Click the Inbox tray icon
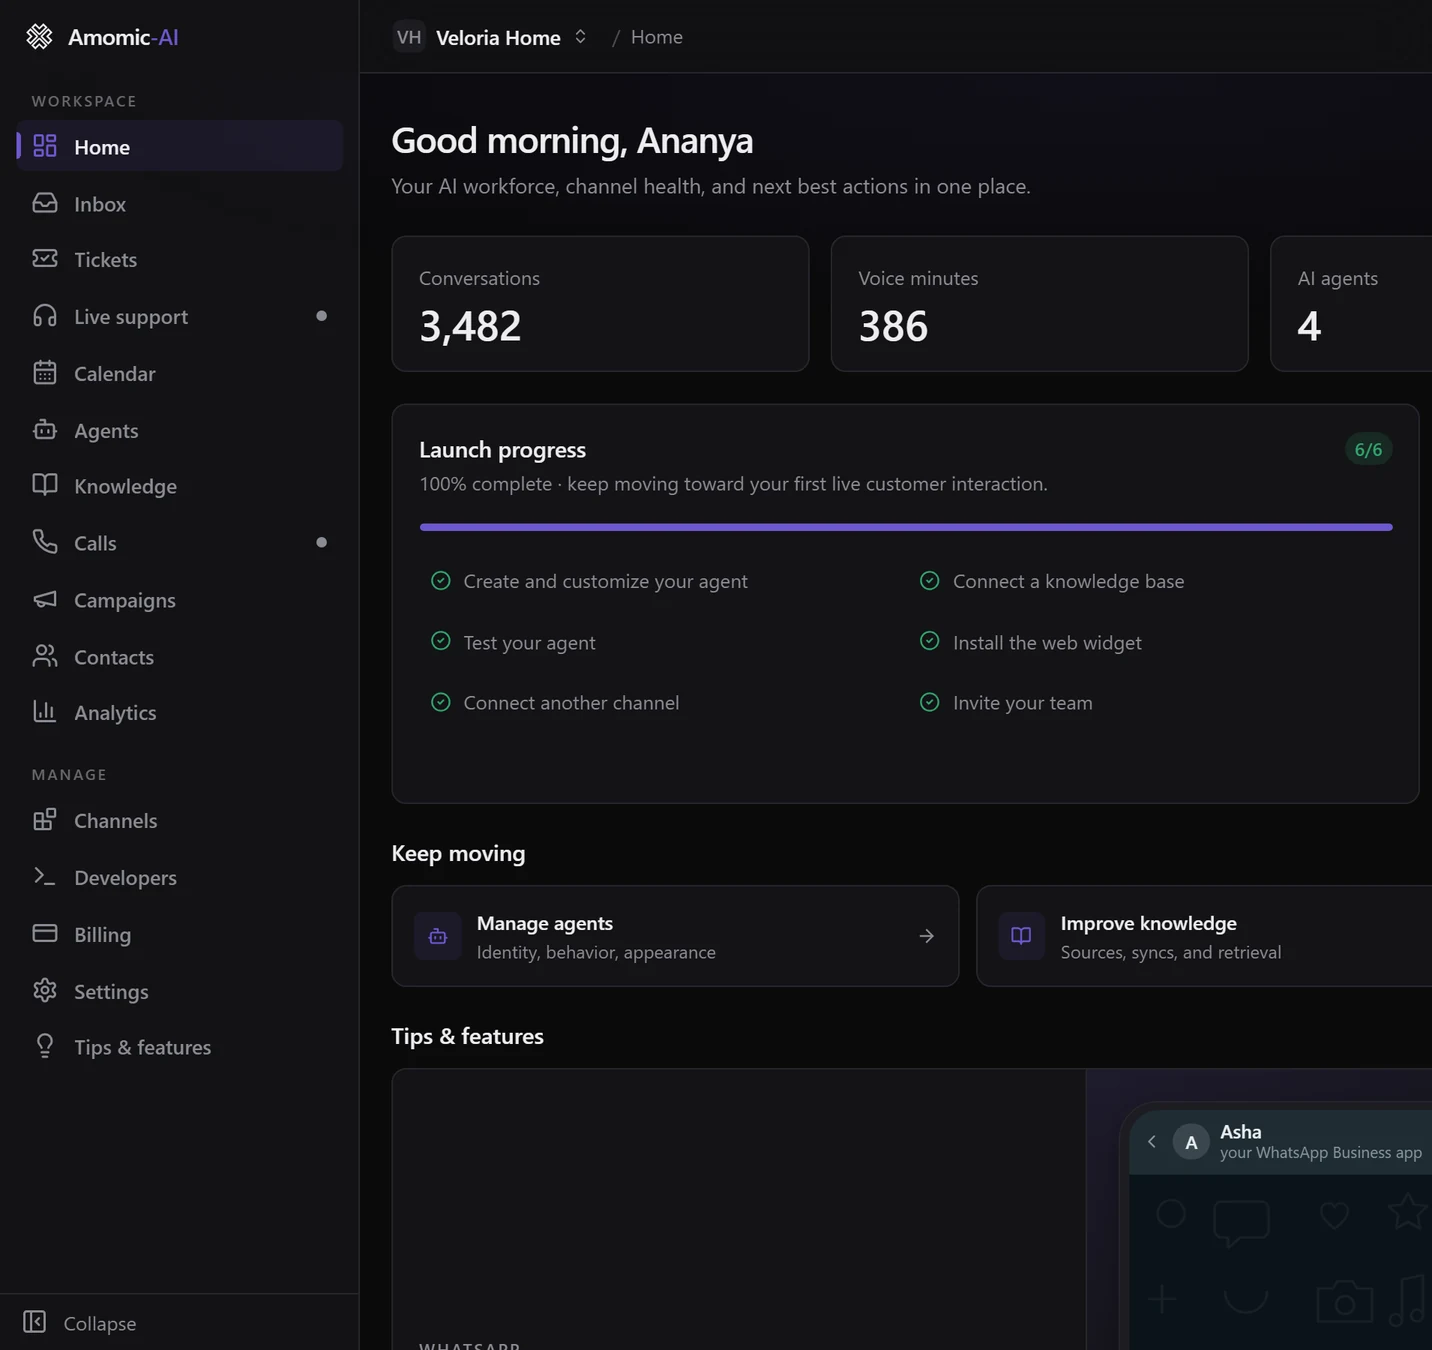The image size is (1432, 1350). [45, 203]
